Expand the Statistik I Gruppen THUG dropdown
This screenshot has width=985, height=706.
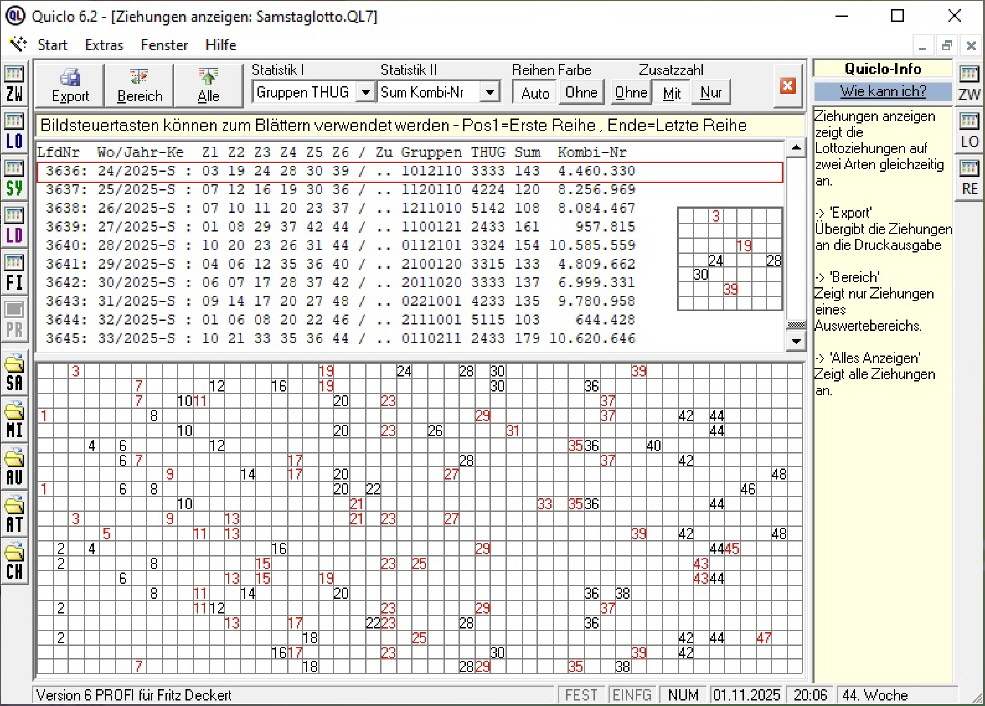365,92
